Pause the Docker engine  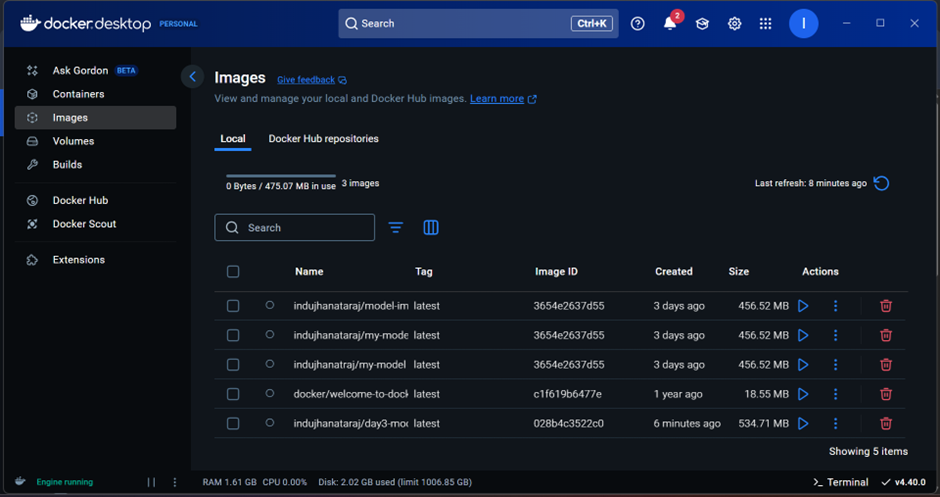click(x=151, y=482)
